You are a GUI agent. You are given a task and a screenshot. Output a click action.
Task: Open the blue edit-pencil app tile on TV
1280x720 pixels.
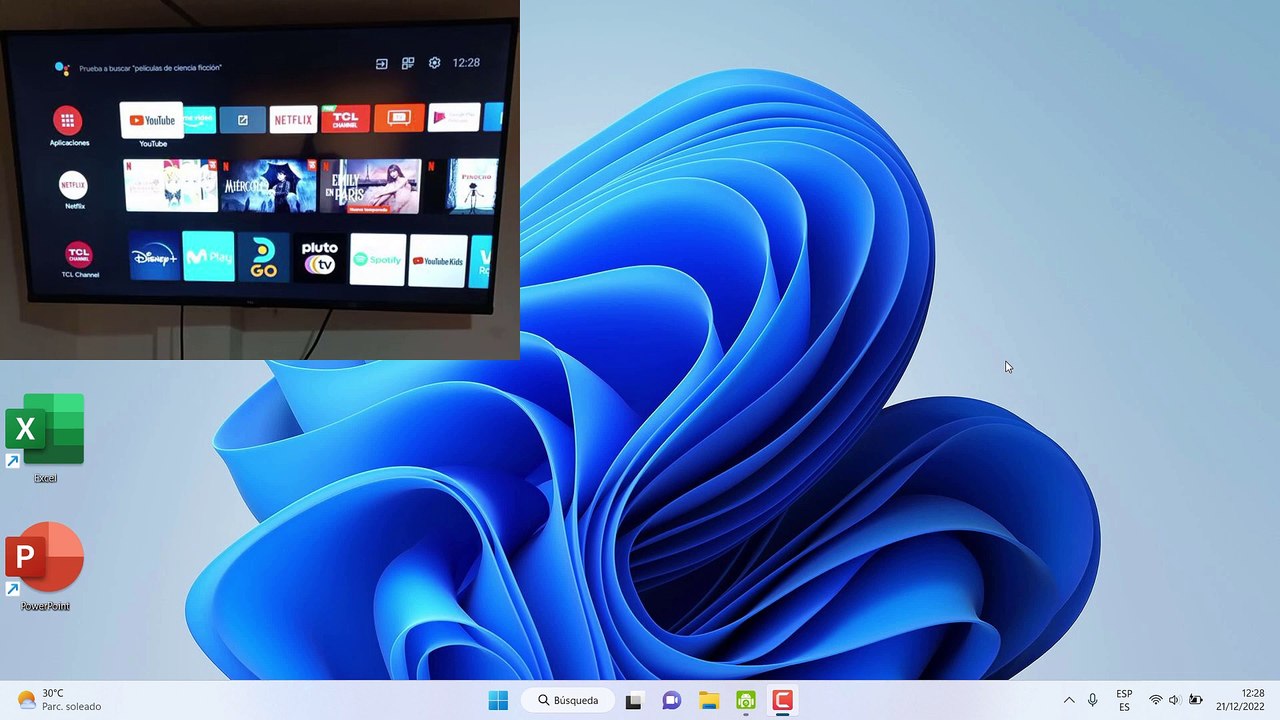pos(242,120)
